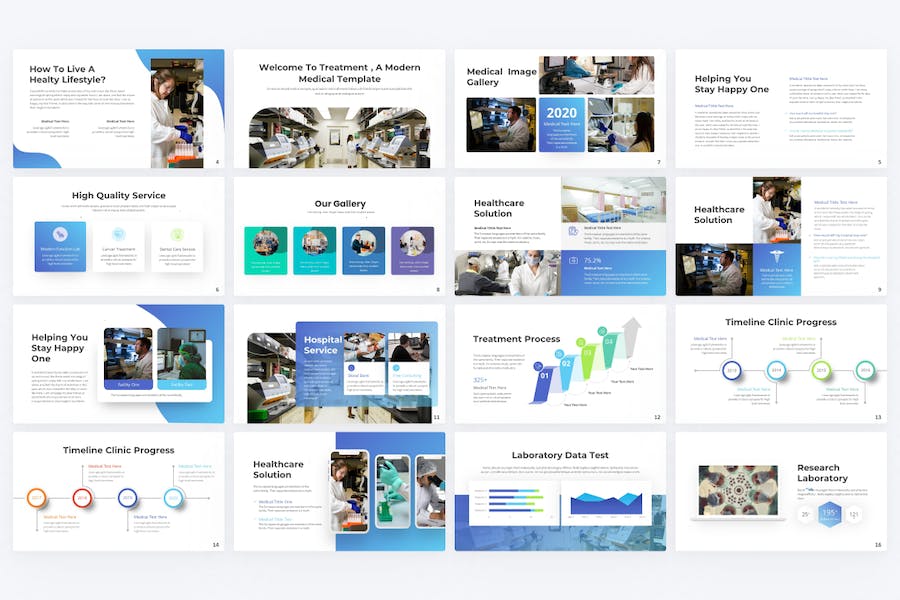Open the Laboratory Data Test slide
The image size is (900, 600).
tap(560, 491)
